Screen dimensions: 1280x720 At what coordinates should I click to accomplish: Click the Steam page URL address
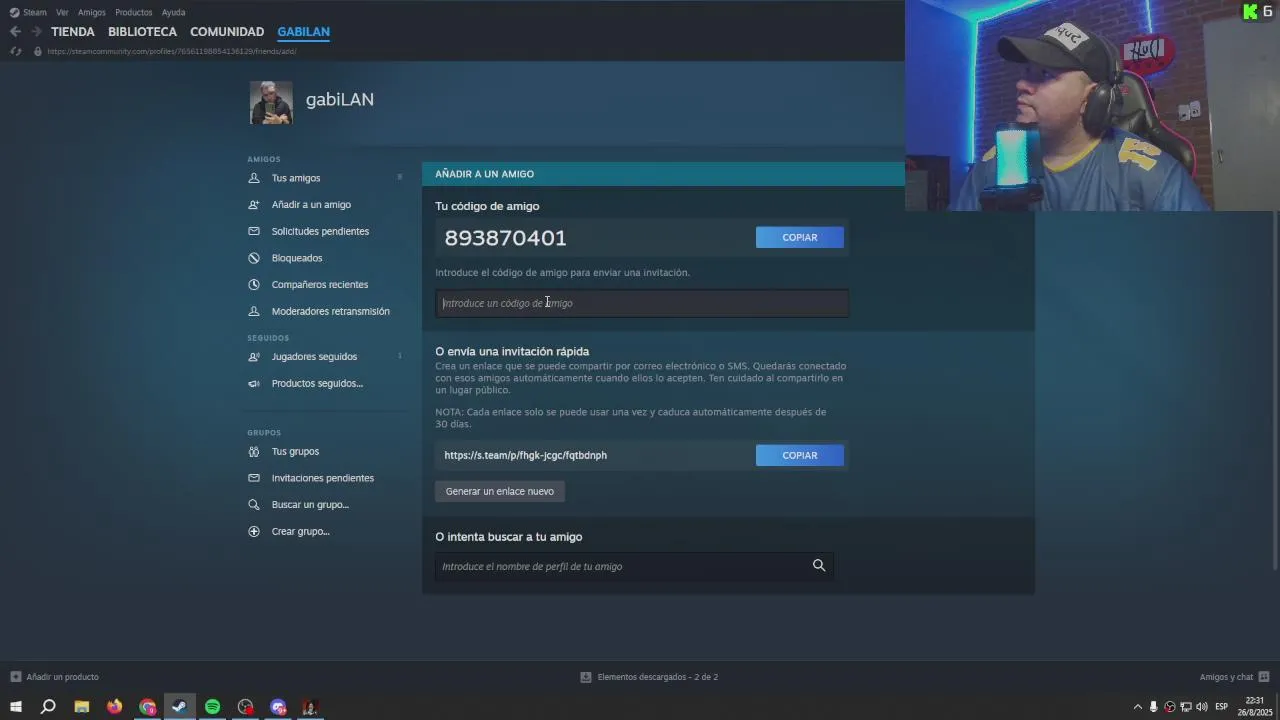point(172,51)
